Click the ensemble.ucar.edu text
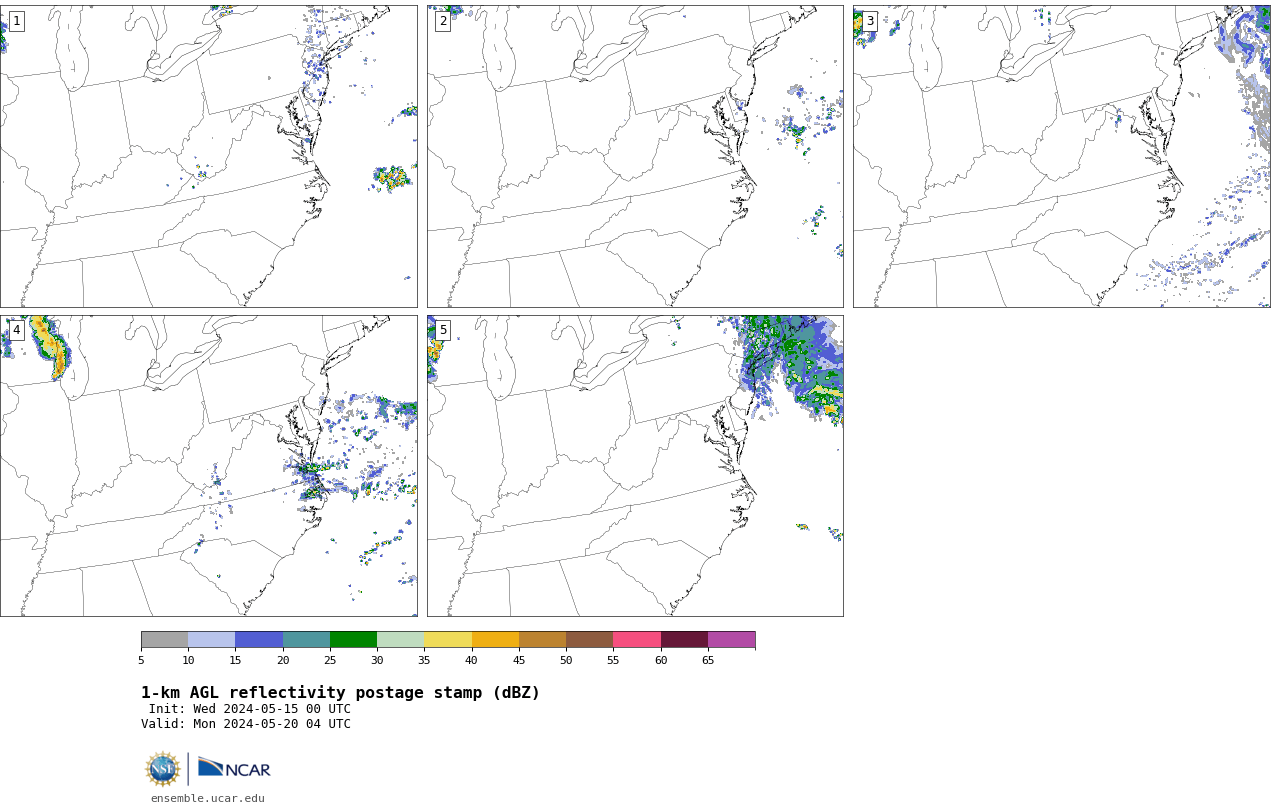Viewport: 1280px width, 809px height. coord(208,798)
